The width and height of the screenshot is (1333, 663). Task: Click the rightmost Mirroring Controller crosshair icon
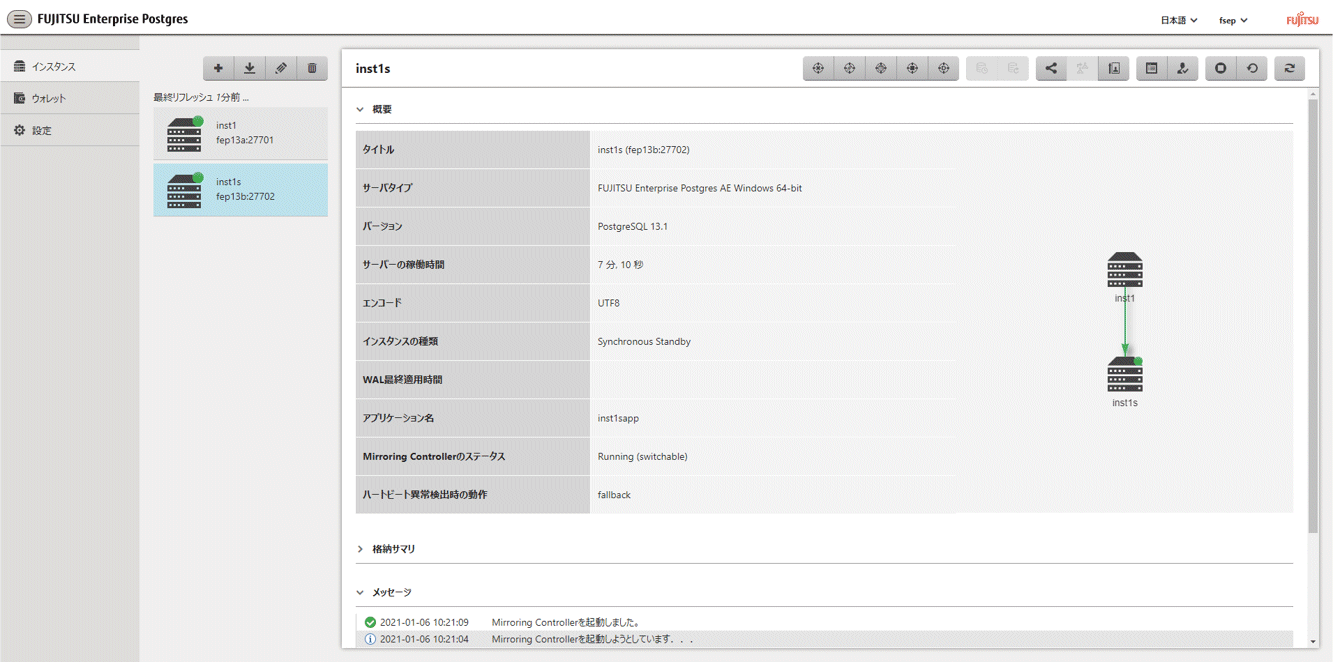944,68
